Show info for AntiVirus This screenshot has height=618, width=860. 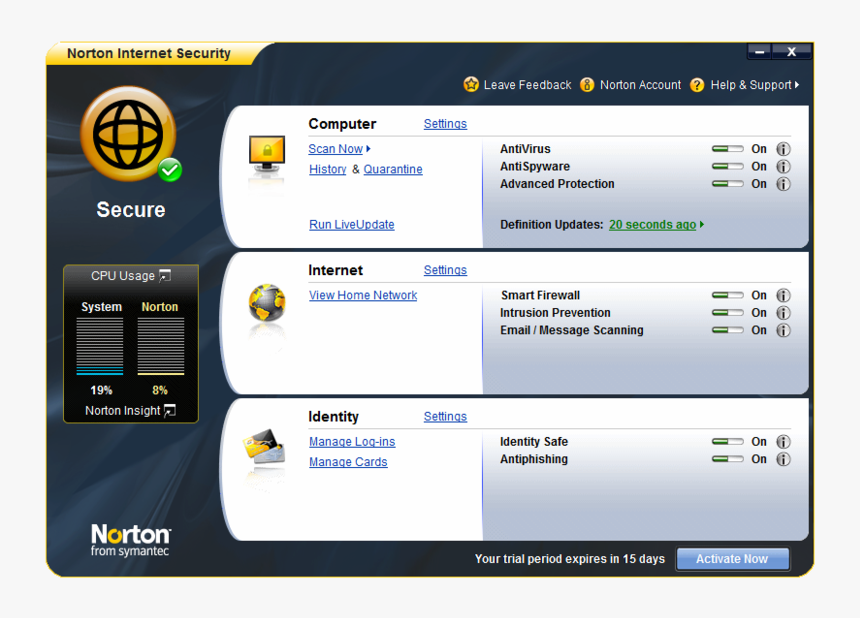[783, 149]
